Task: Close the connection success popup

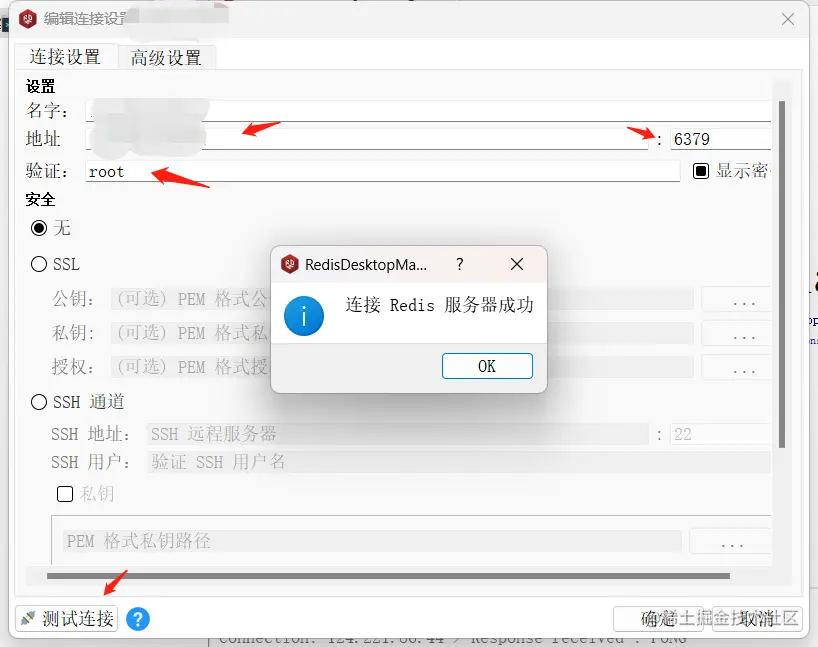Action: [x=516, y=264]
